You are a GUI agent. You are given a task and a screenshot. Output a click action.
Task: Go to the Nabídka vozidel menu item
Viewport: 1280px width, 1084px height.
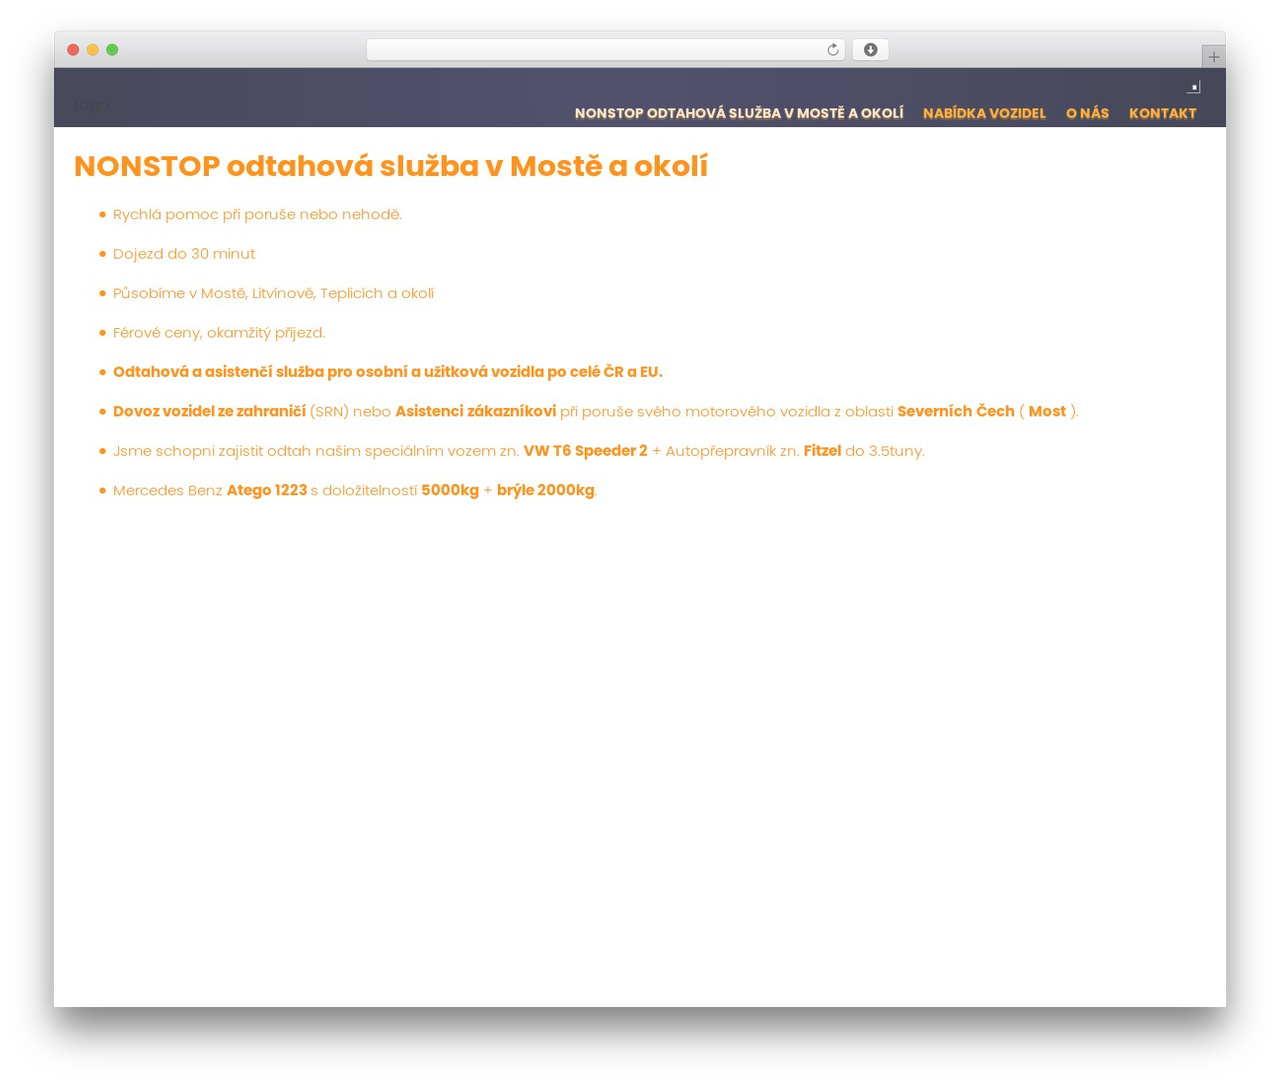pos(984,113)
